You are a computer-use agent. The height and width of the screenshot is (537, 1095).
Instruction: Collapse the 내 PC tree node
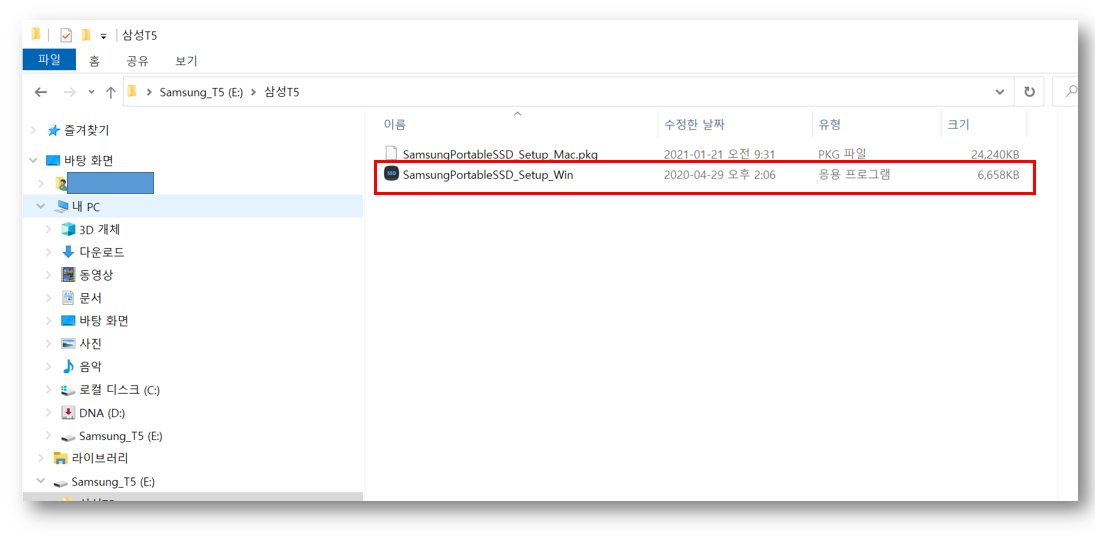coord(43,207)
